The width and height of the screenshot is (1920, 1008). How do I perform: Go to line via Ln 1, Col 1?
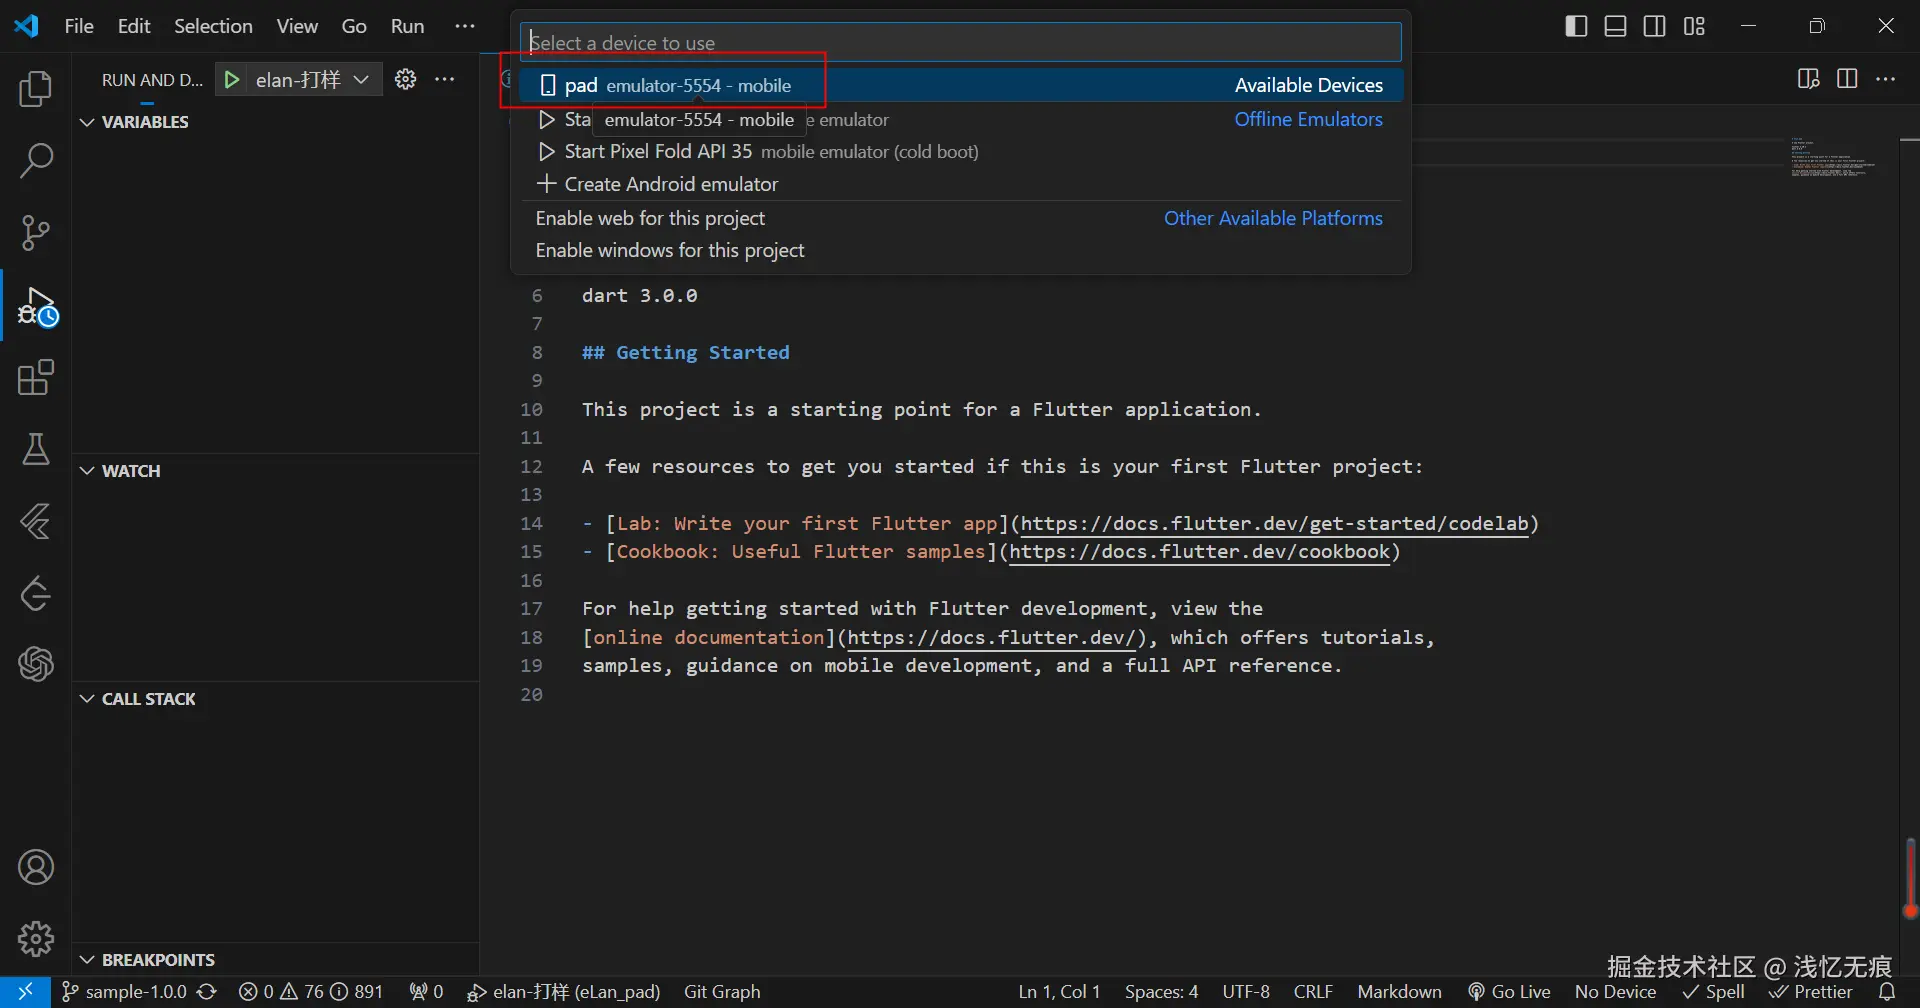1059,992
